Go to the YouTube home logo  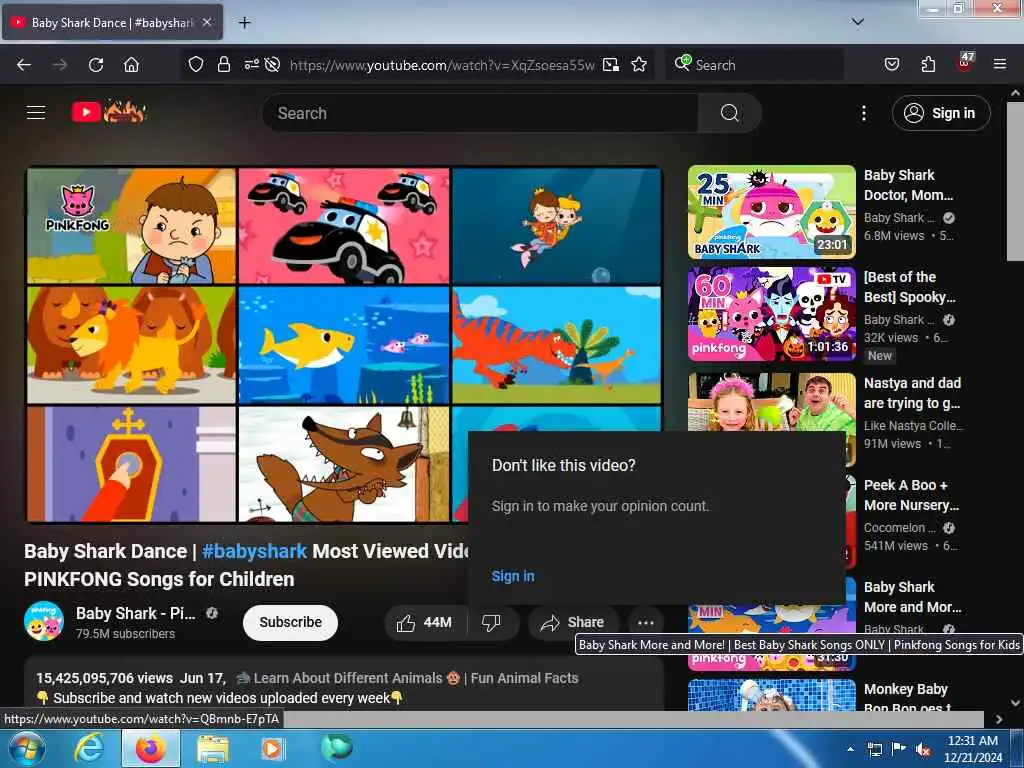click(108, 112)
